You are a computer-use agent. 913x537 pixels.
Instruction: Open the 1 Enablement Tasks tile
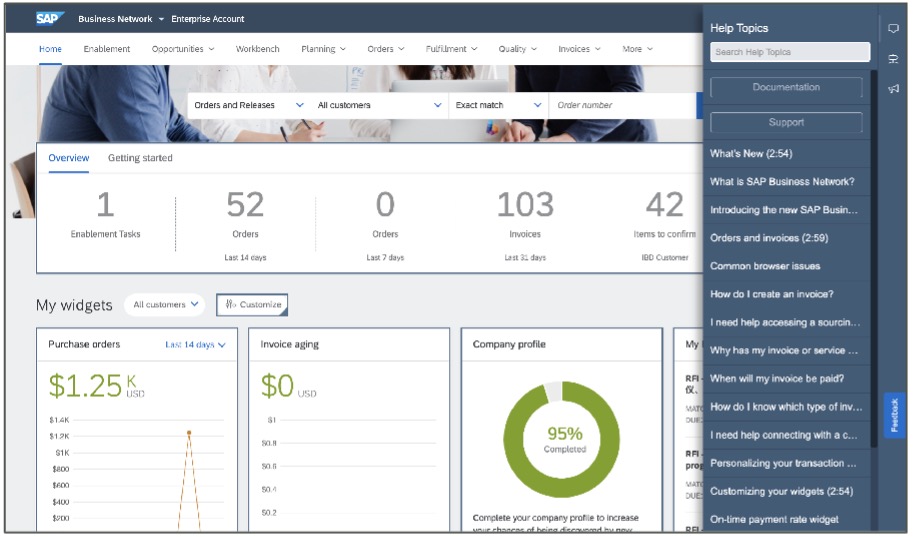(x=105, y=214)
